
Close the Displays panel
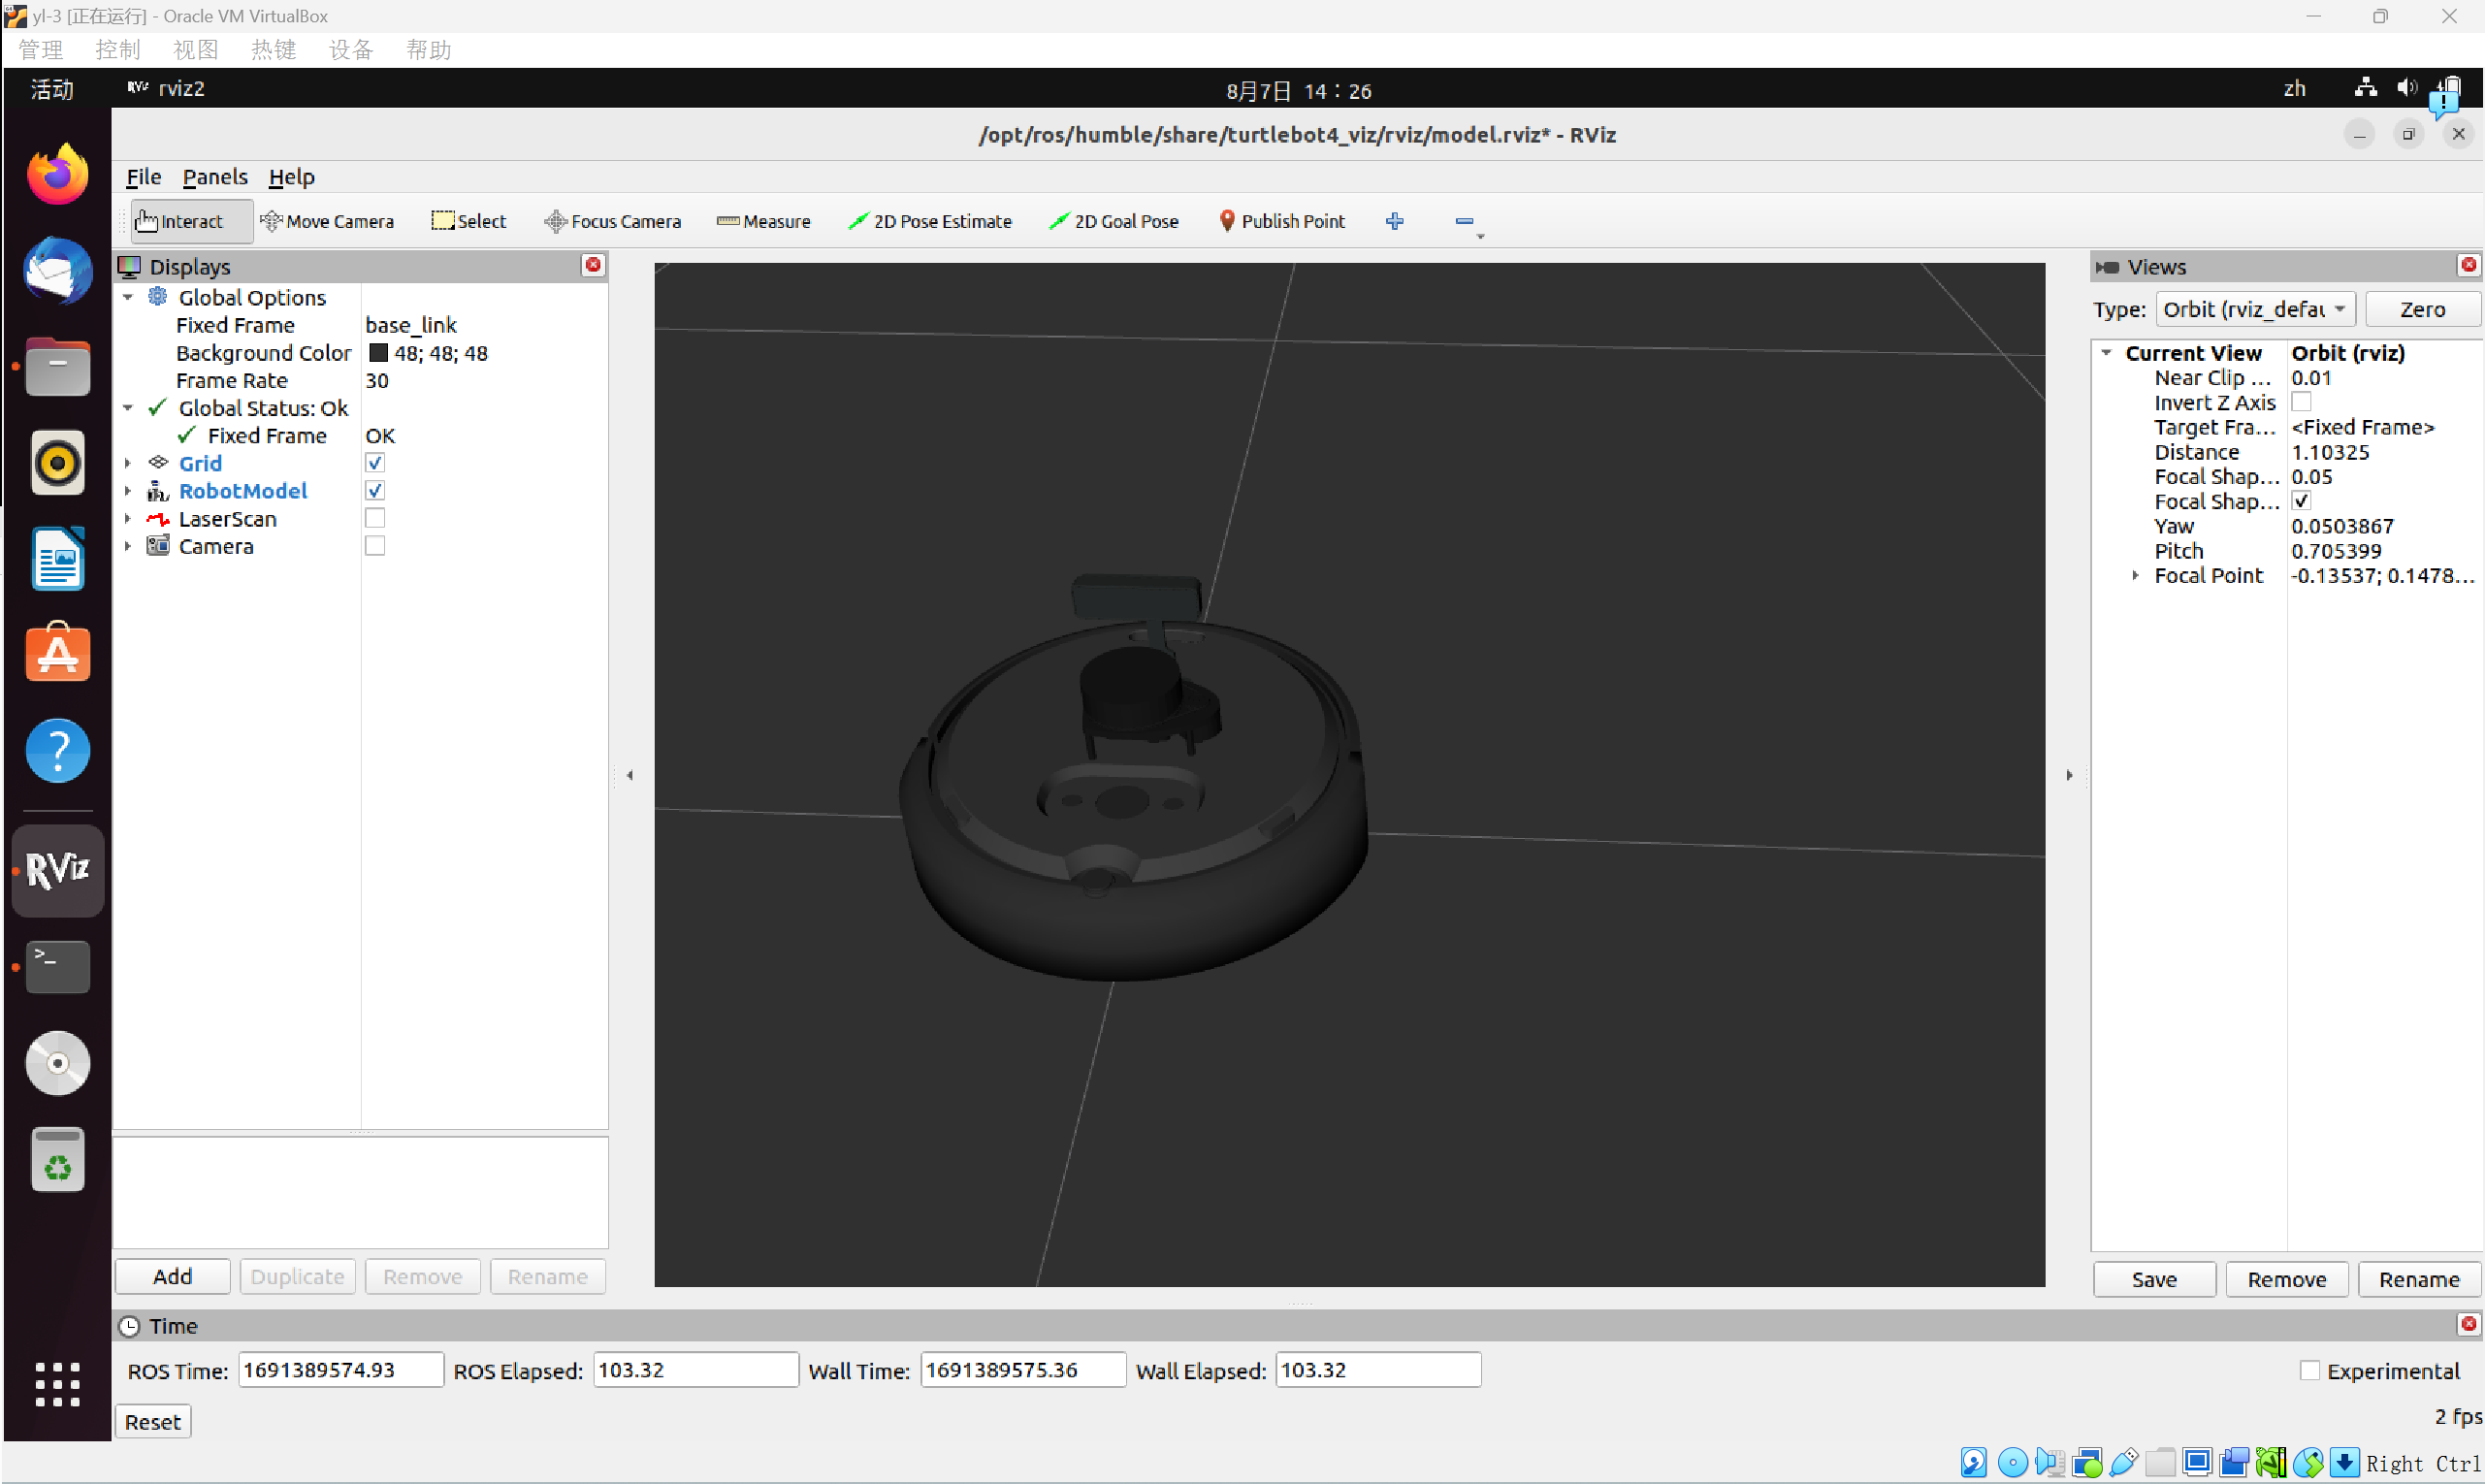point(593,264)
